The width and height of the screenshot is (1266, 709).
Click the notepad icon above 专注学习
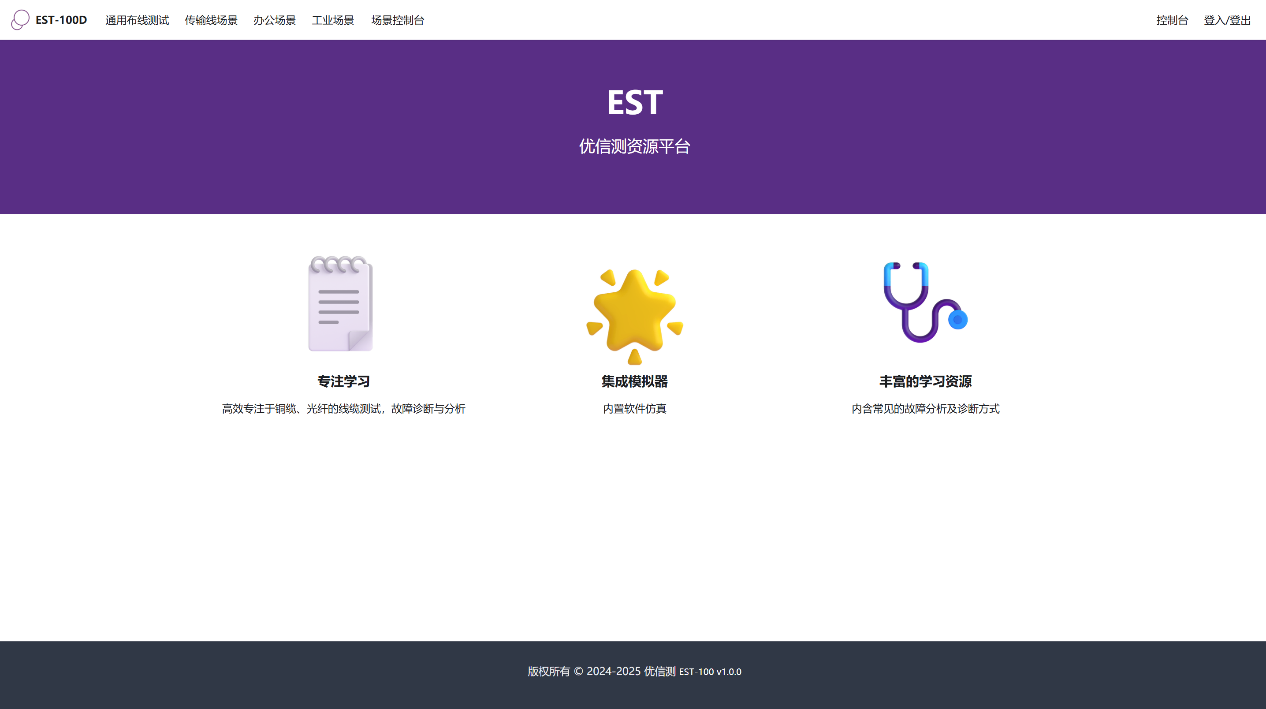(x=341, y=304)
